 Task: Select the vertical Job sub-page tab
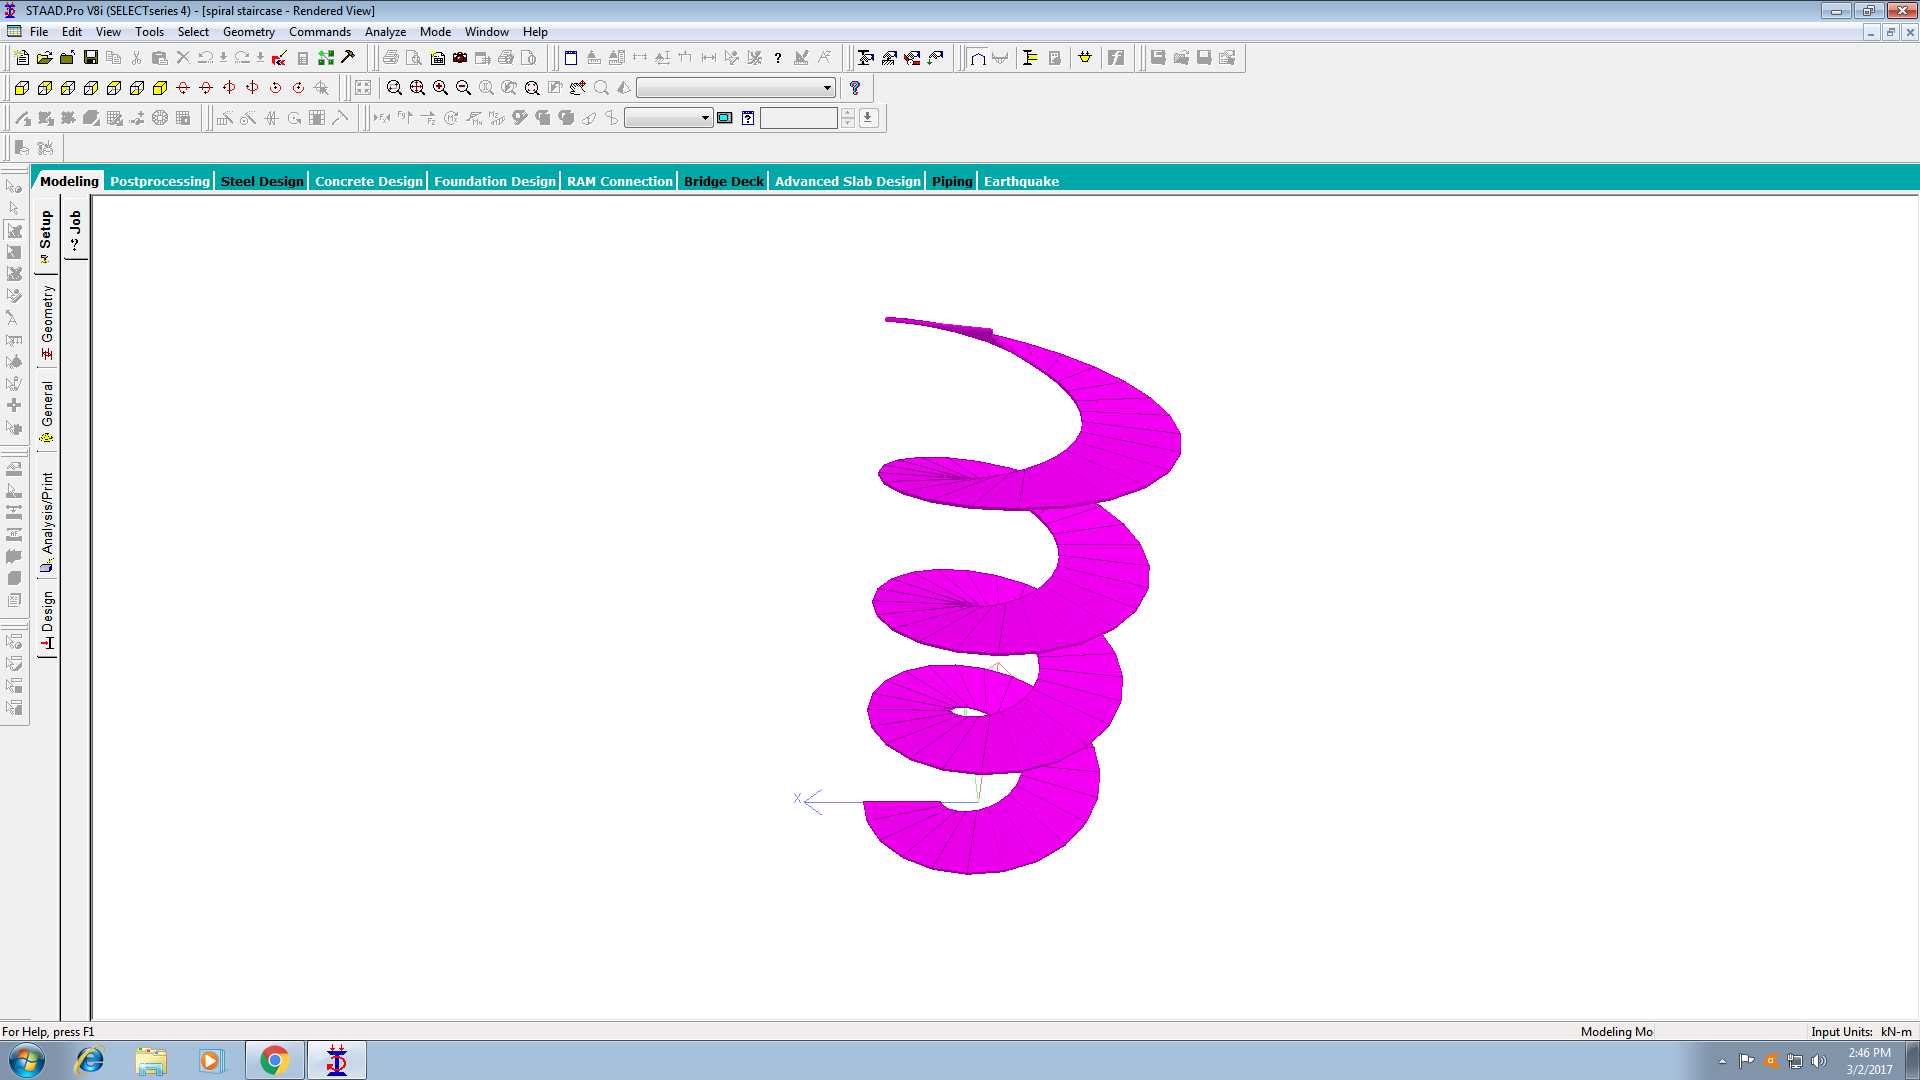pos(76,230)
